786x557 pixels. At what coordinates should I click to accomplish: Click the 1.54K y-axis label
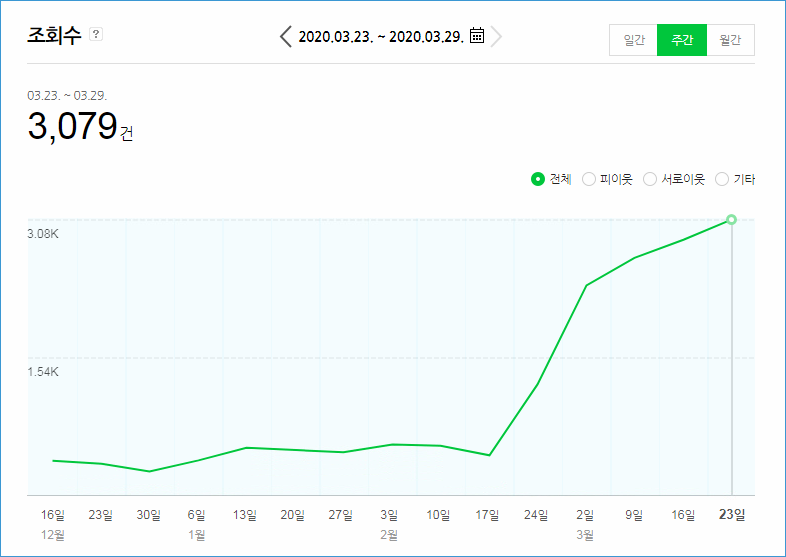tap(43, 372)
